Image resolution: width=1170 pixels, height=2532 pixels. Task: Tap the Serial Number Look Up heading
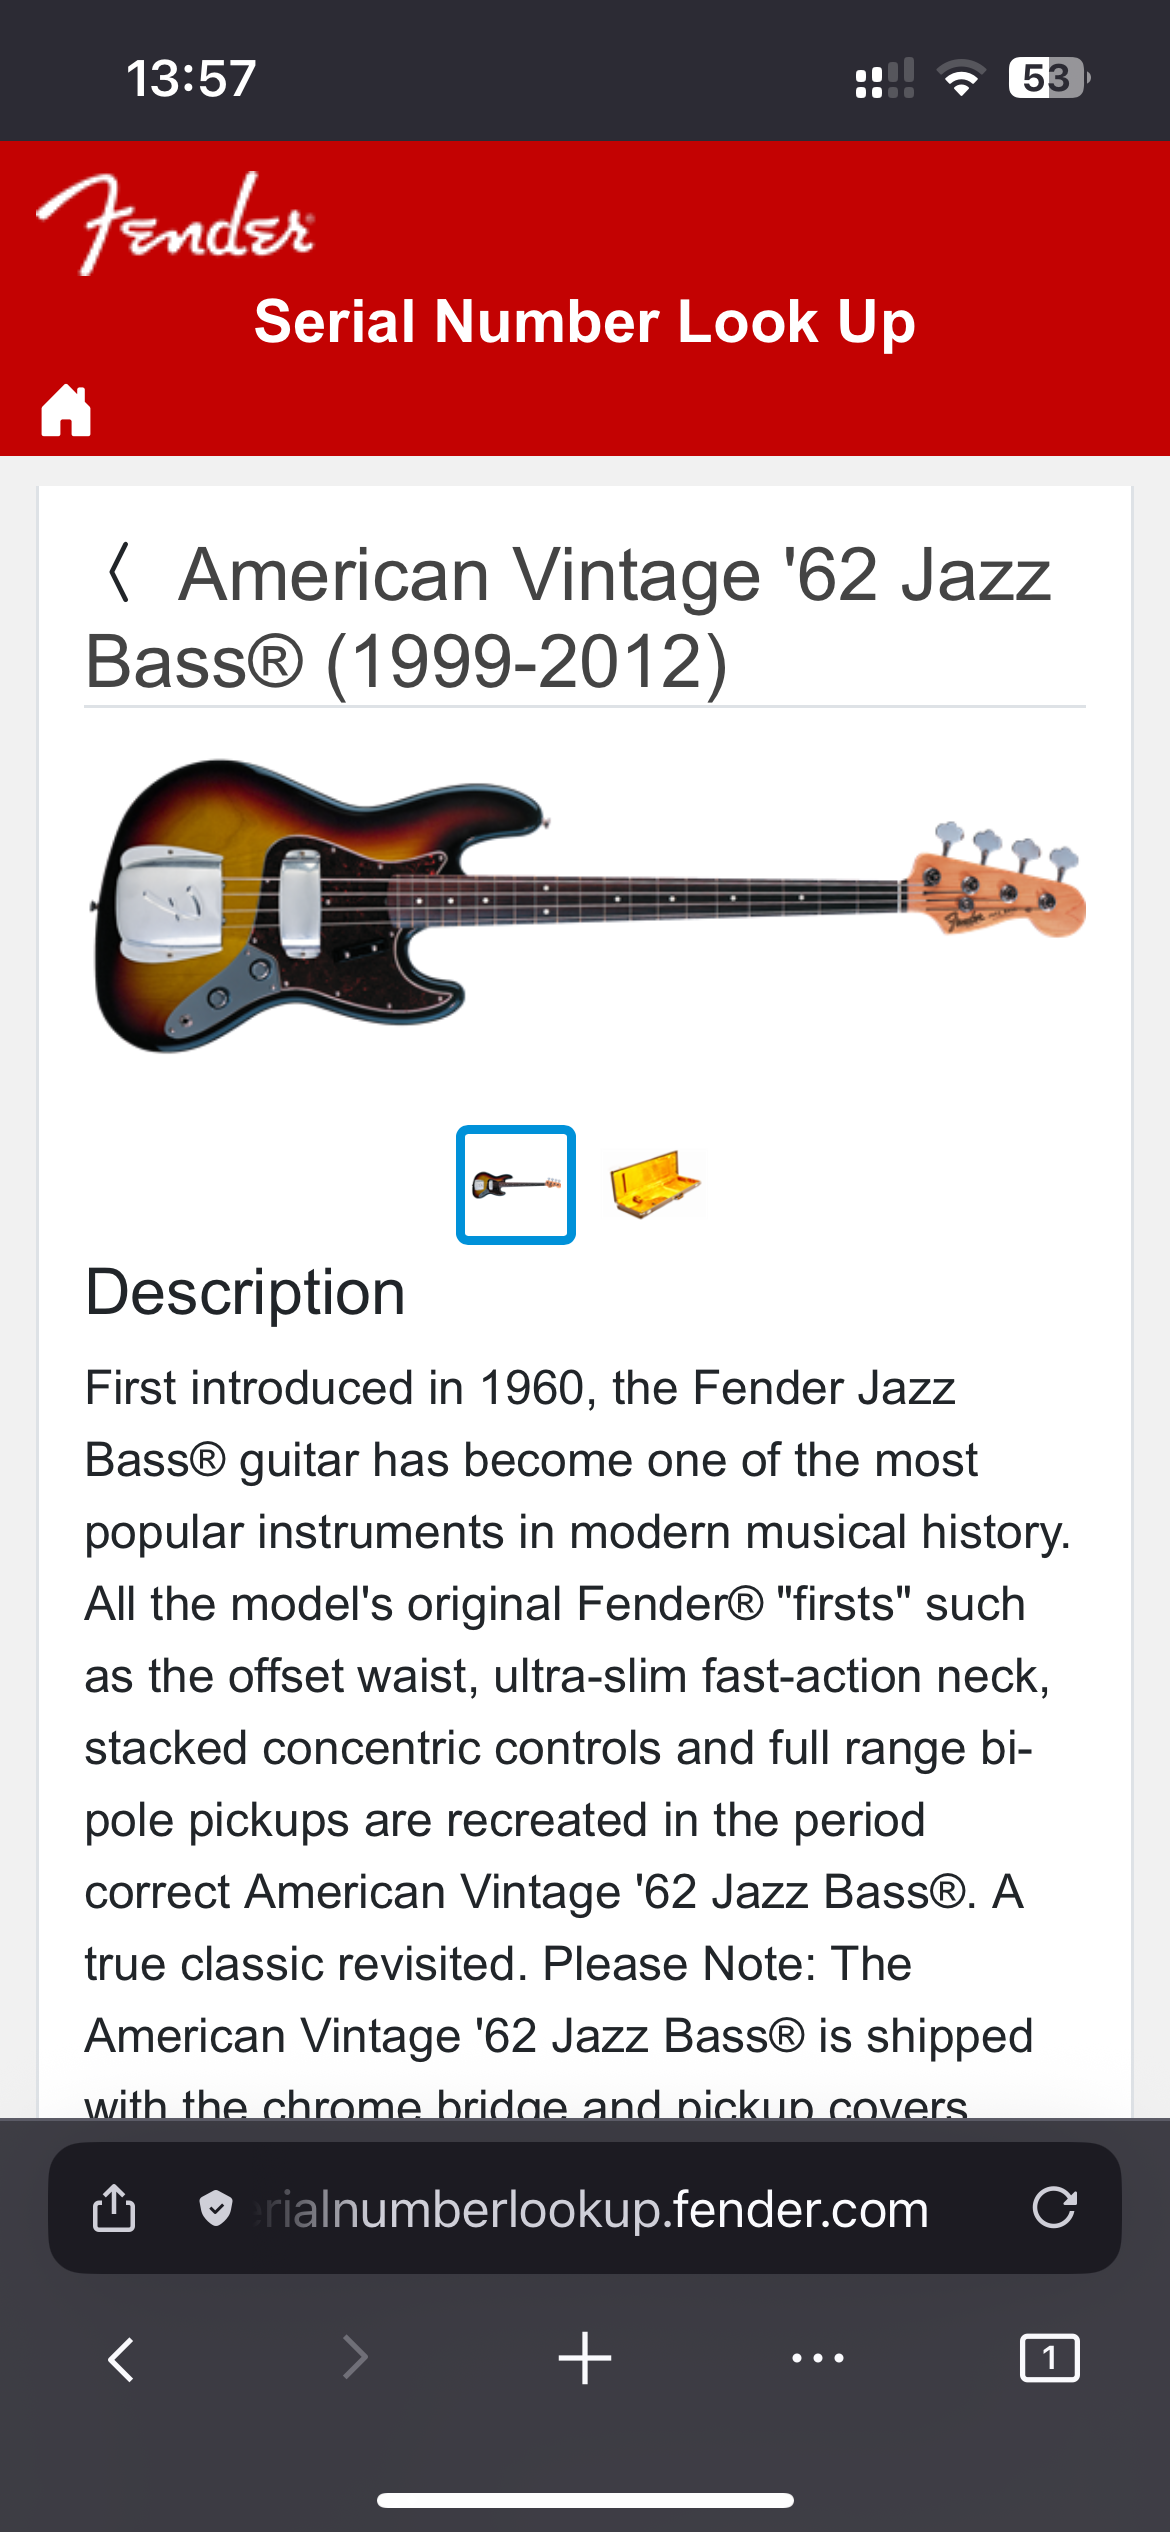[585, 322]
